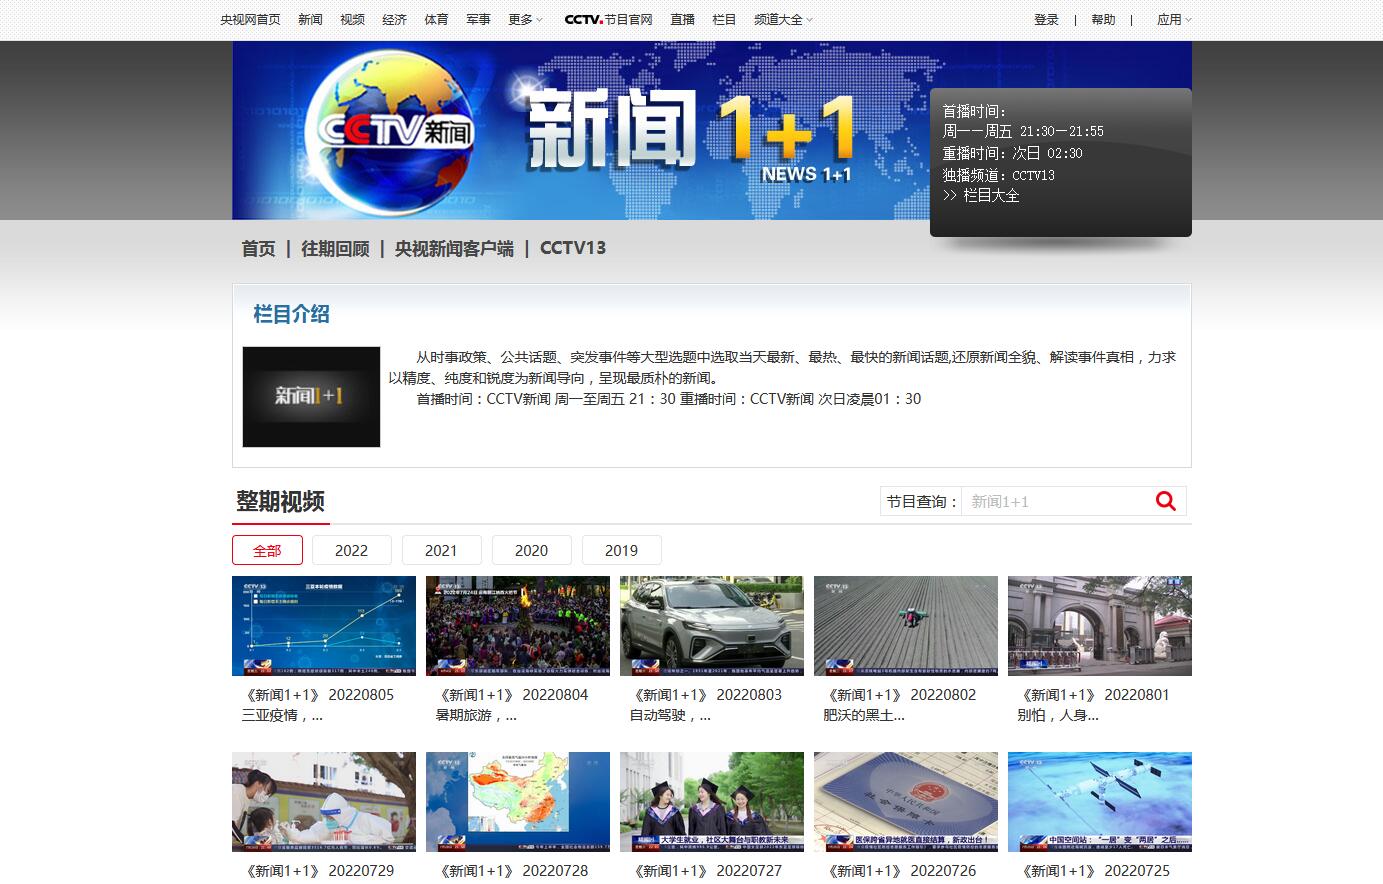Open the 20220803 自动驾驶 video thumbnail
Screen dimensions: 1383x884
[x=712, y=626]
